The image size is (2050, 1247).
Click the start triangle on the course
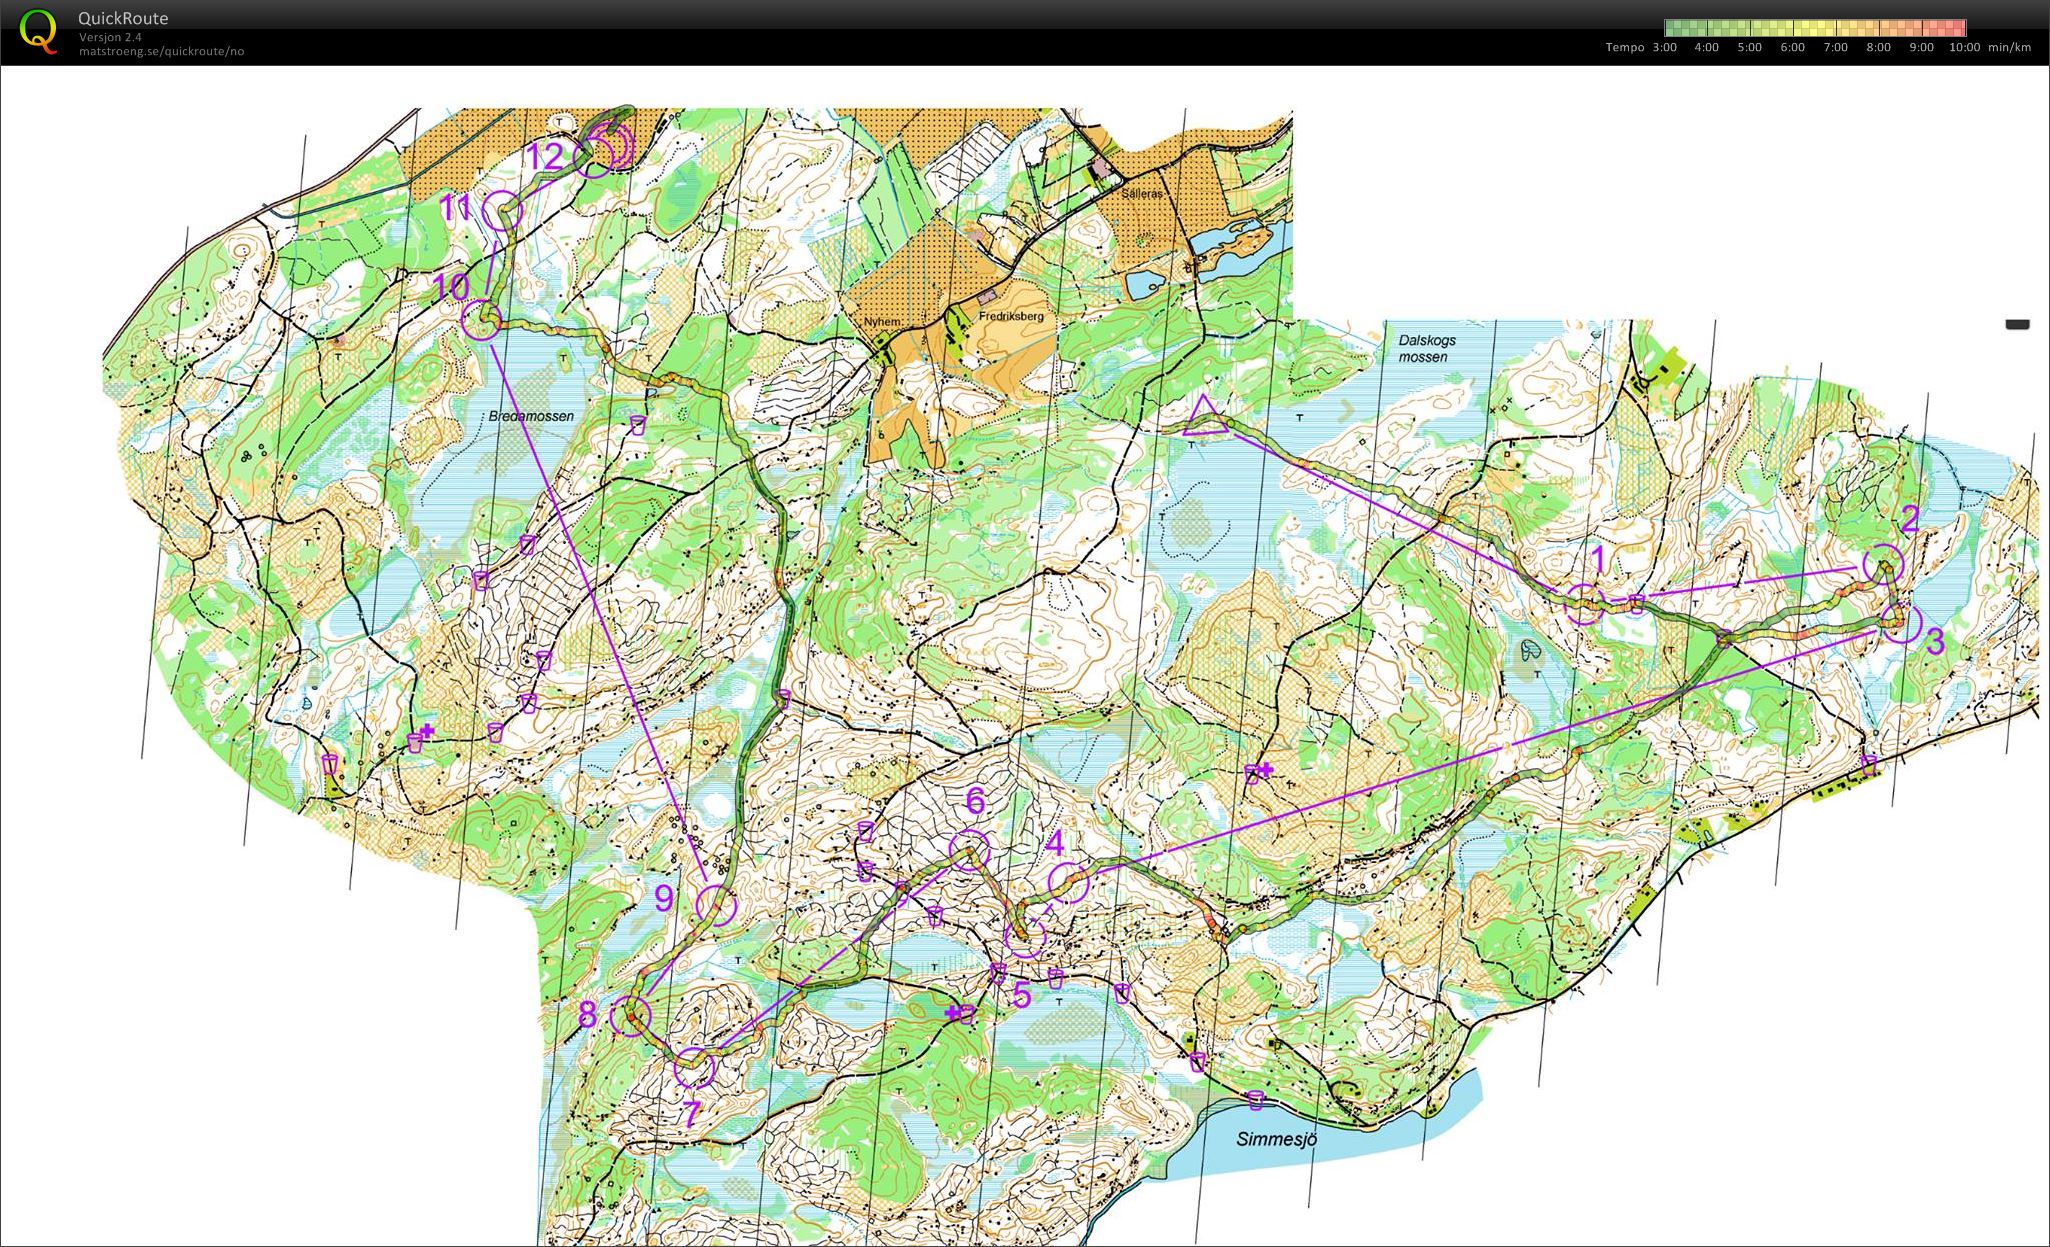pyautogui.click(x=1204, y=416)
